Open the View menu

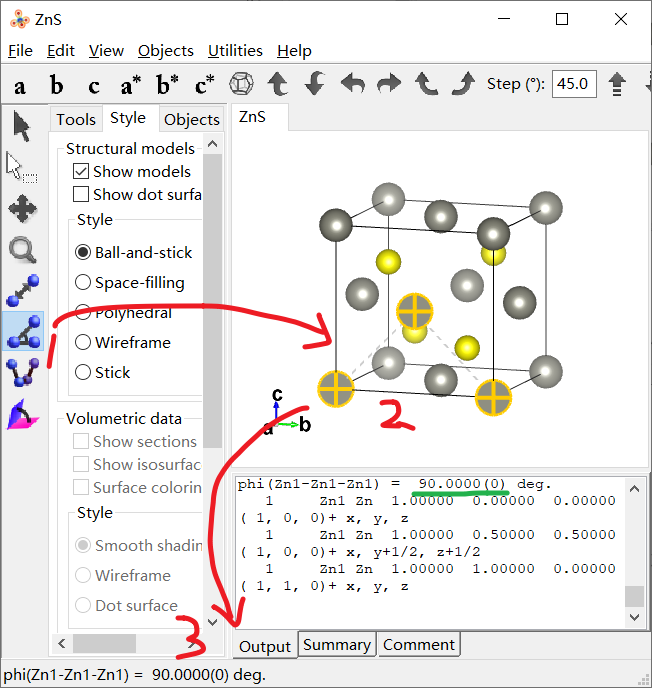106,50
